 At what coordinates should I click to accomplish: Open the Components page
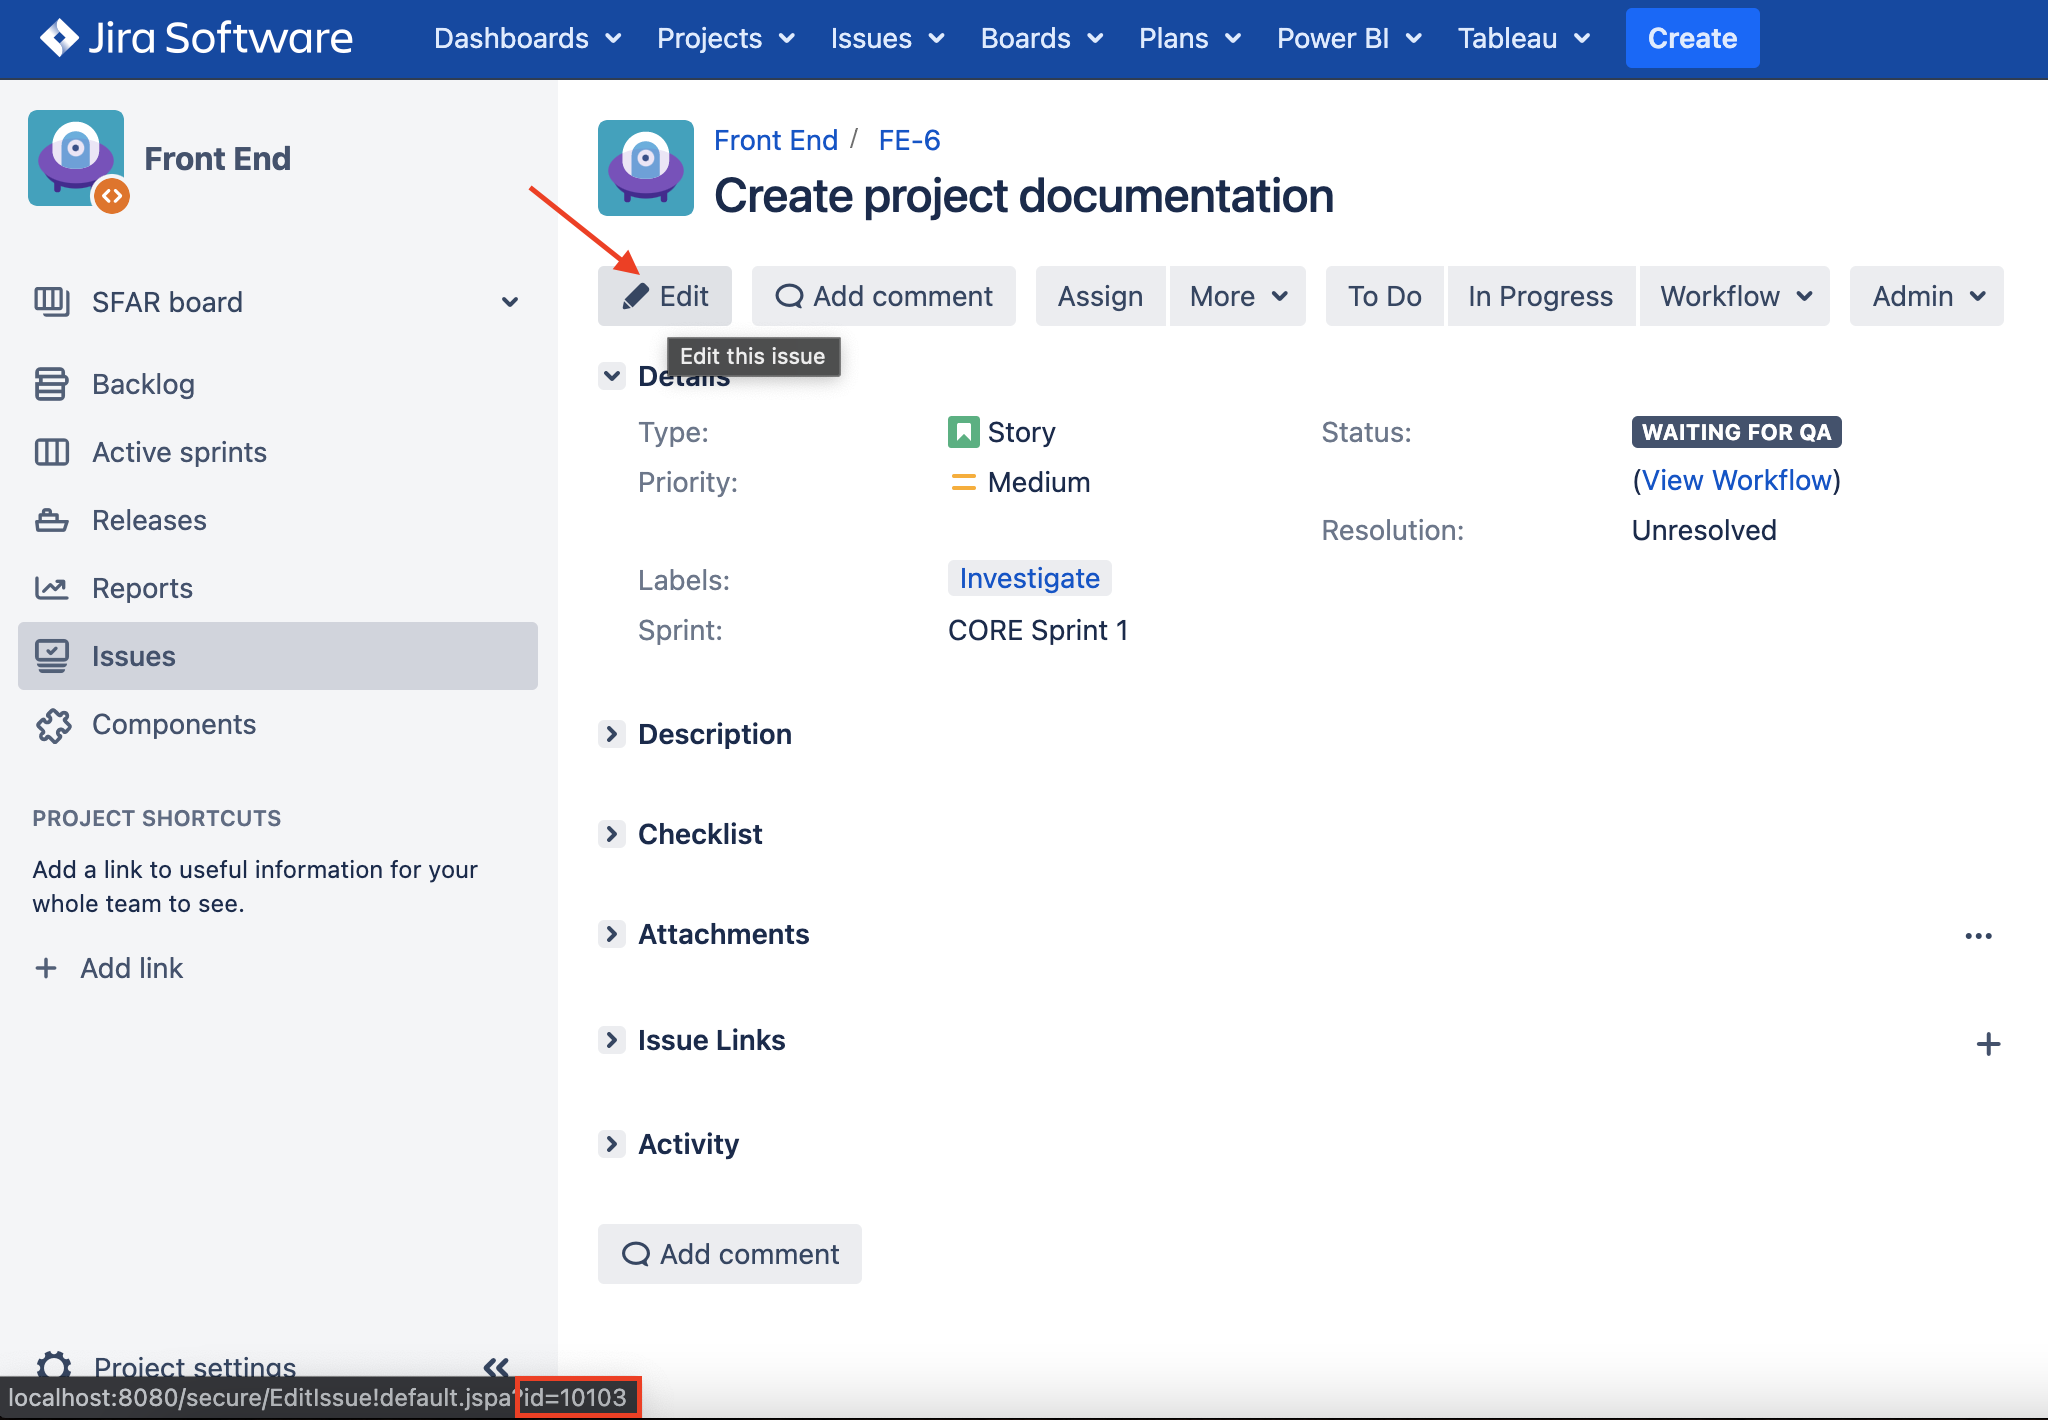pyautogui.click(x=173, y=724)
